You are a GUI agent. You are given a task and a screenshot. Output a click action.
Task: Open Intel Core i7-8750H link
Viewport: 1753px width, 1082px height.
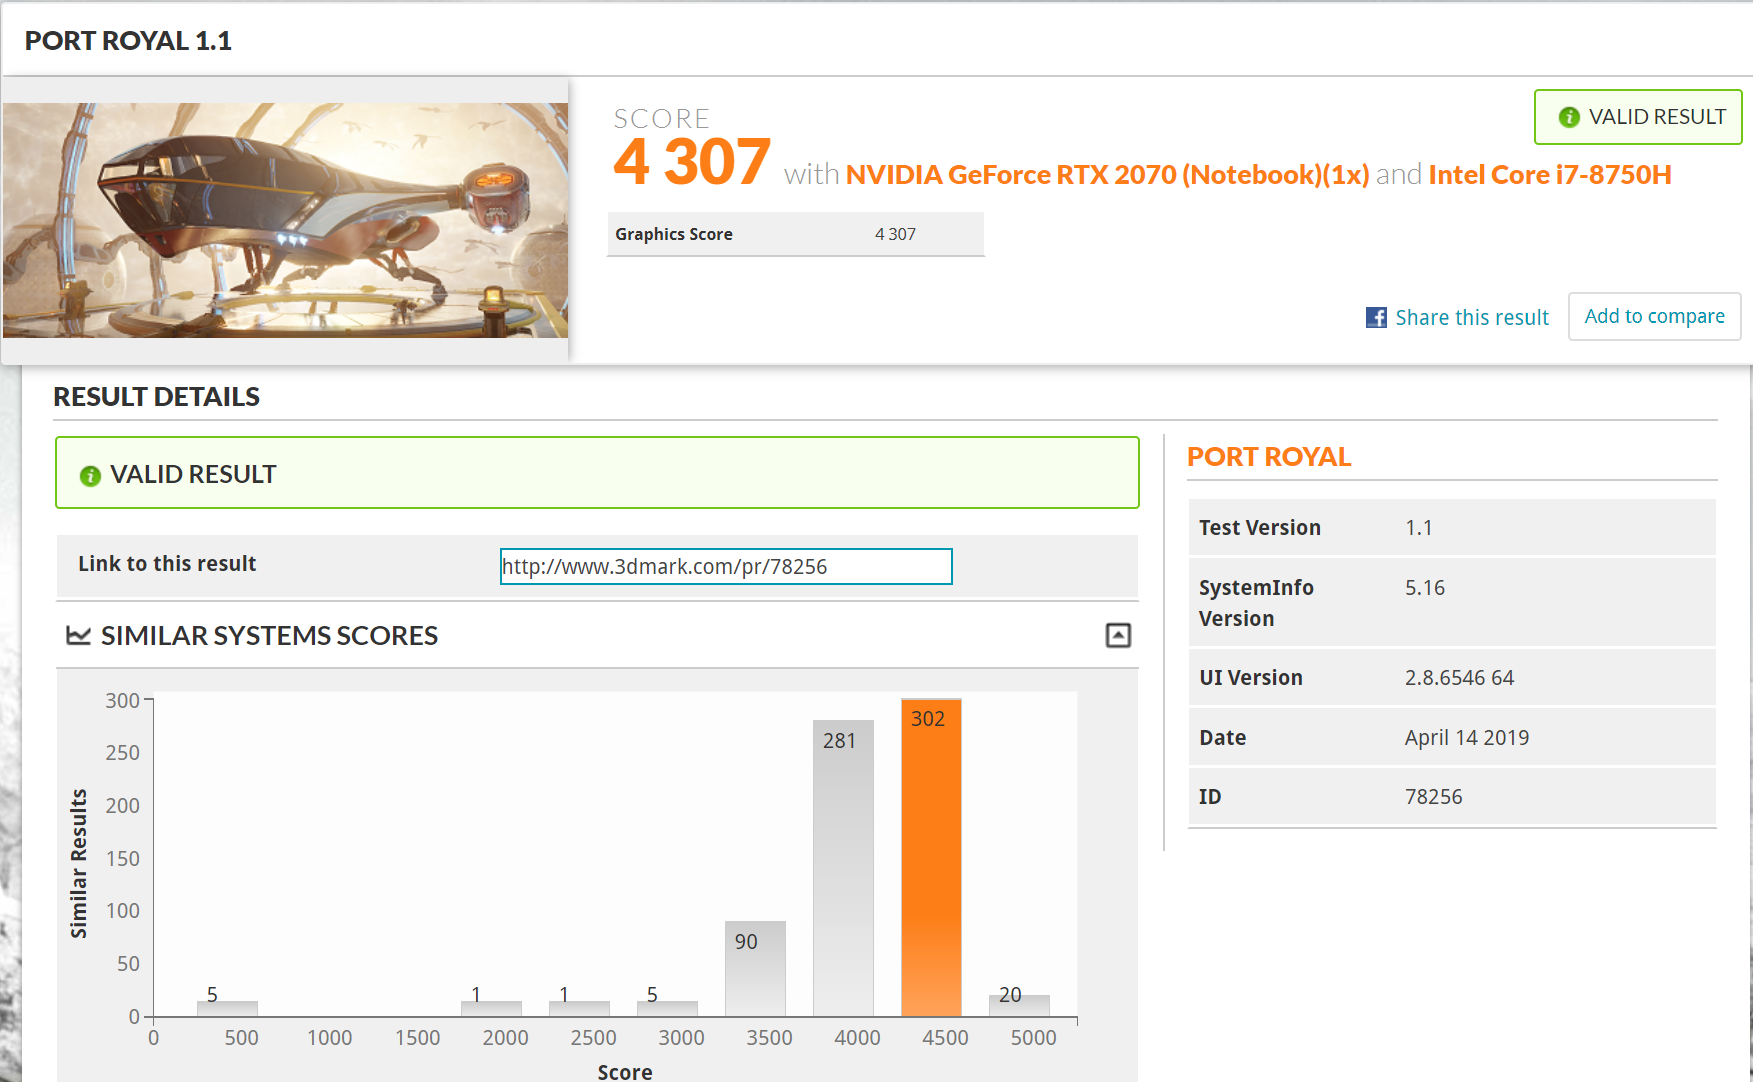click(1550, 175)
